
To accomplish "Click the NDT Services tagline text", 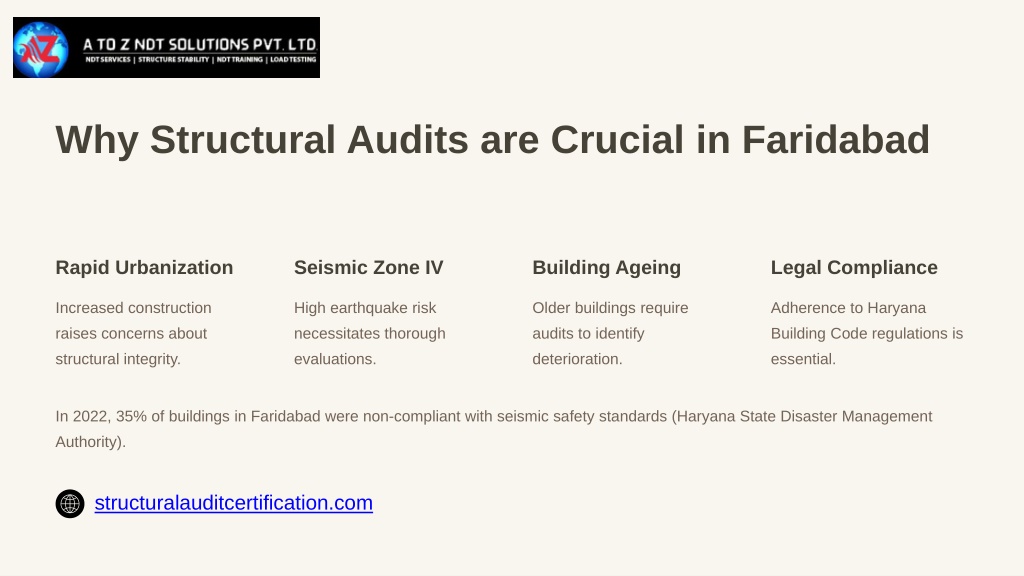I will [x=108, y=59].
